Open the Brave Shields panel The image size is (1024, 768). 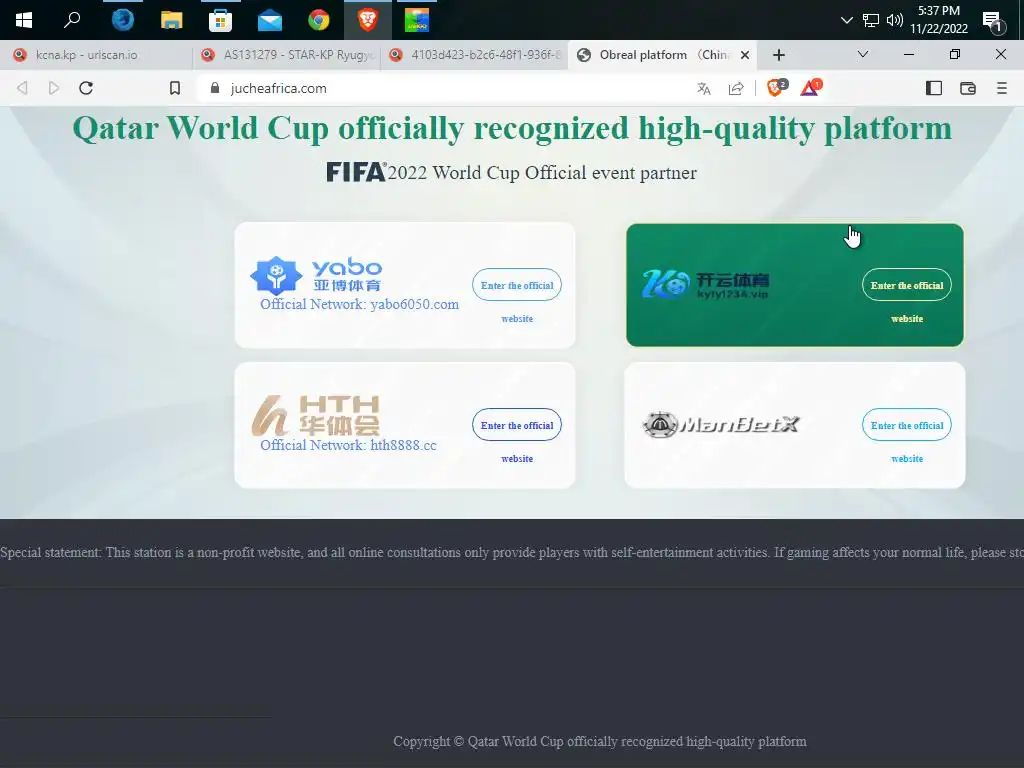pyautogui.click(x=776, y=88)
